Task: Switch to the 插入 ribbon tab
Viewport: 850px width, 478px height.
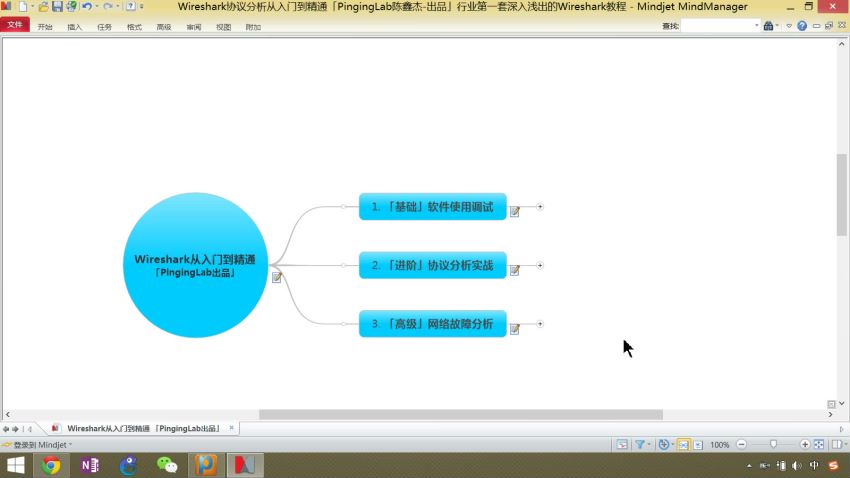Action: tap(75, 27)
